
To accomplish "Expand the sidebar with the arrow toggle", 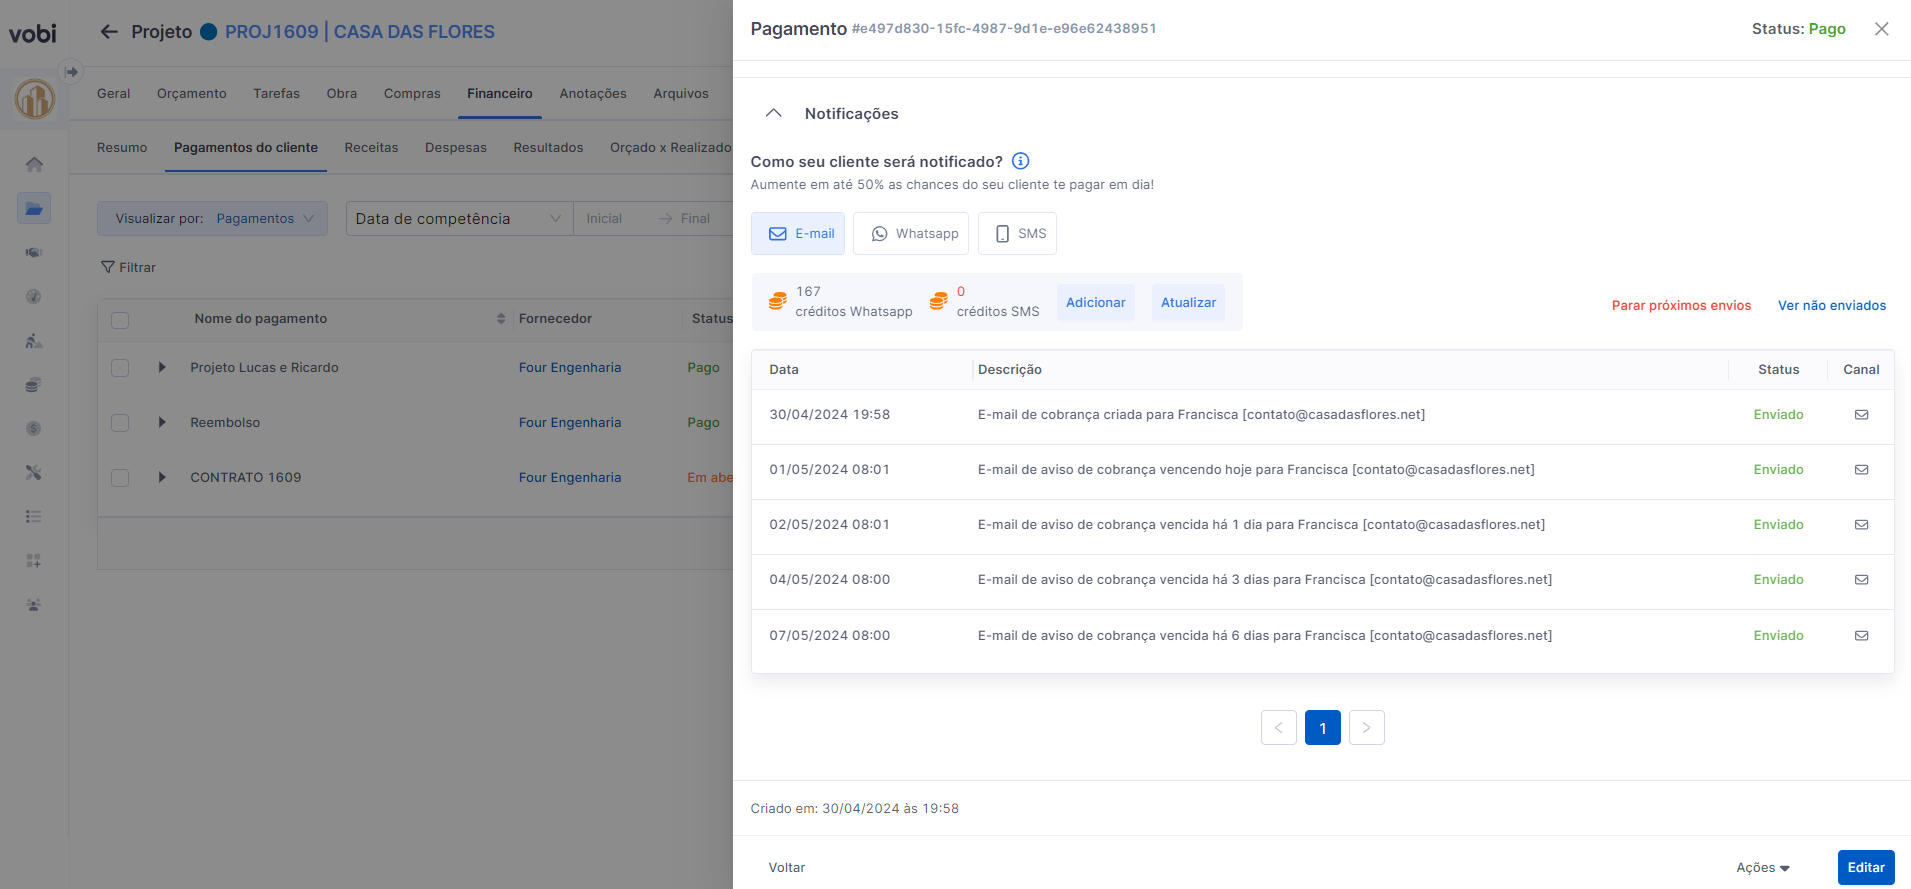I will tap(71, 72).
